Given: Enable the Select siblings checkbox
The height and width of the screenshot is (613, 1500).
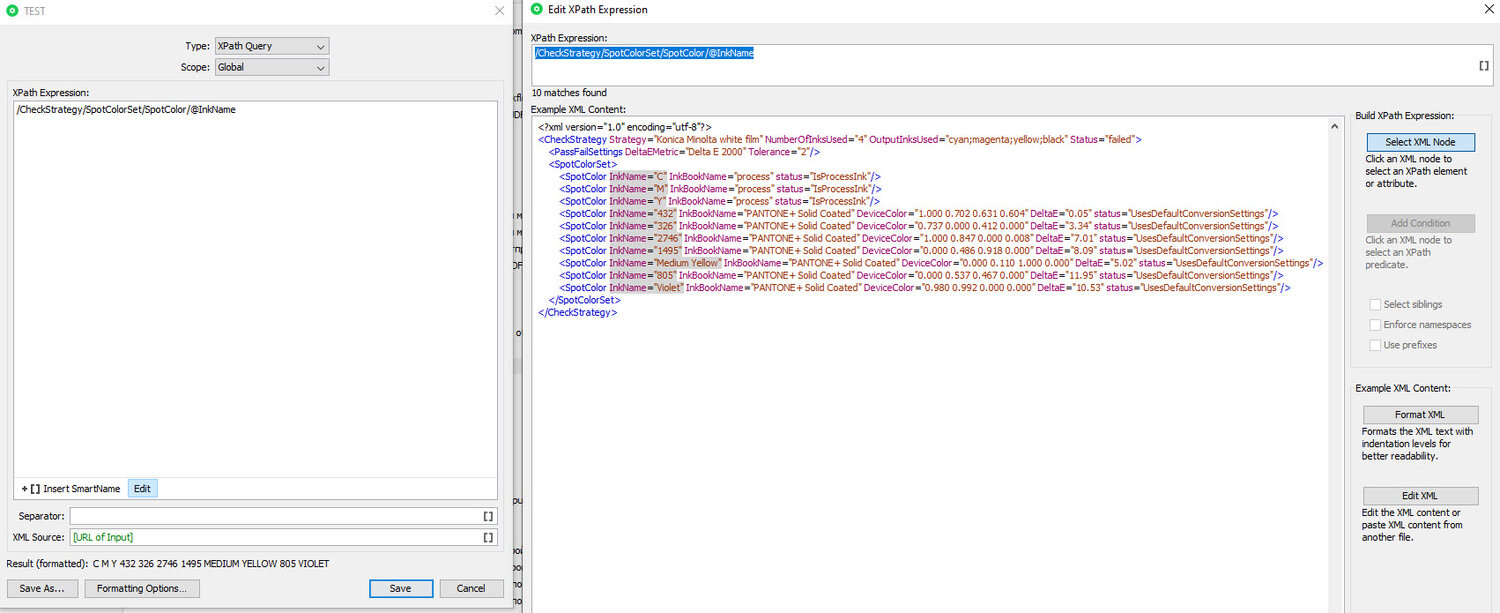Looking at the screenshot, I should [x=1375, y=305].
